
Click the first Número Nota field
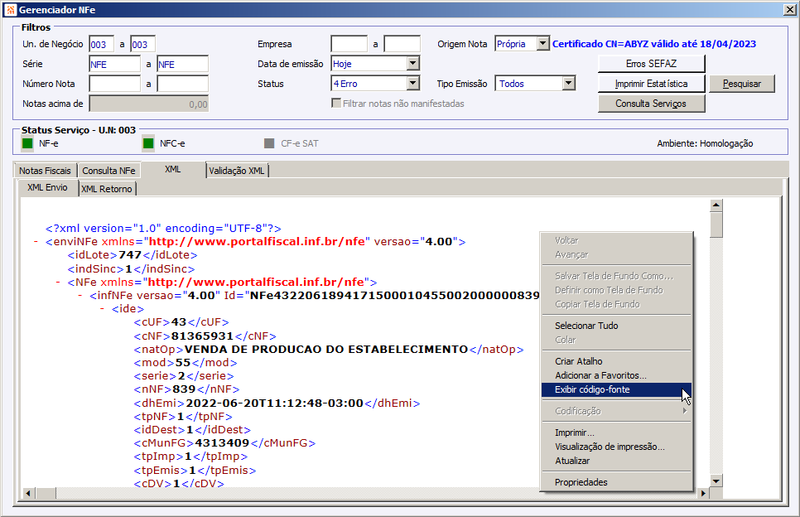click(114, 84)
